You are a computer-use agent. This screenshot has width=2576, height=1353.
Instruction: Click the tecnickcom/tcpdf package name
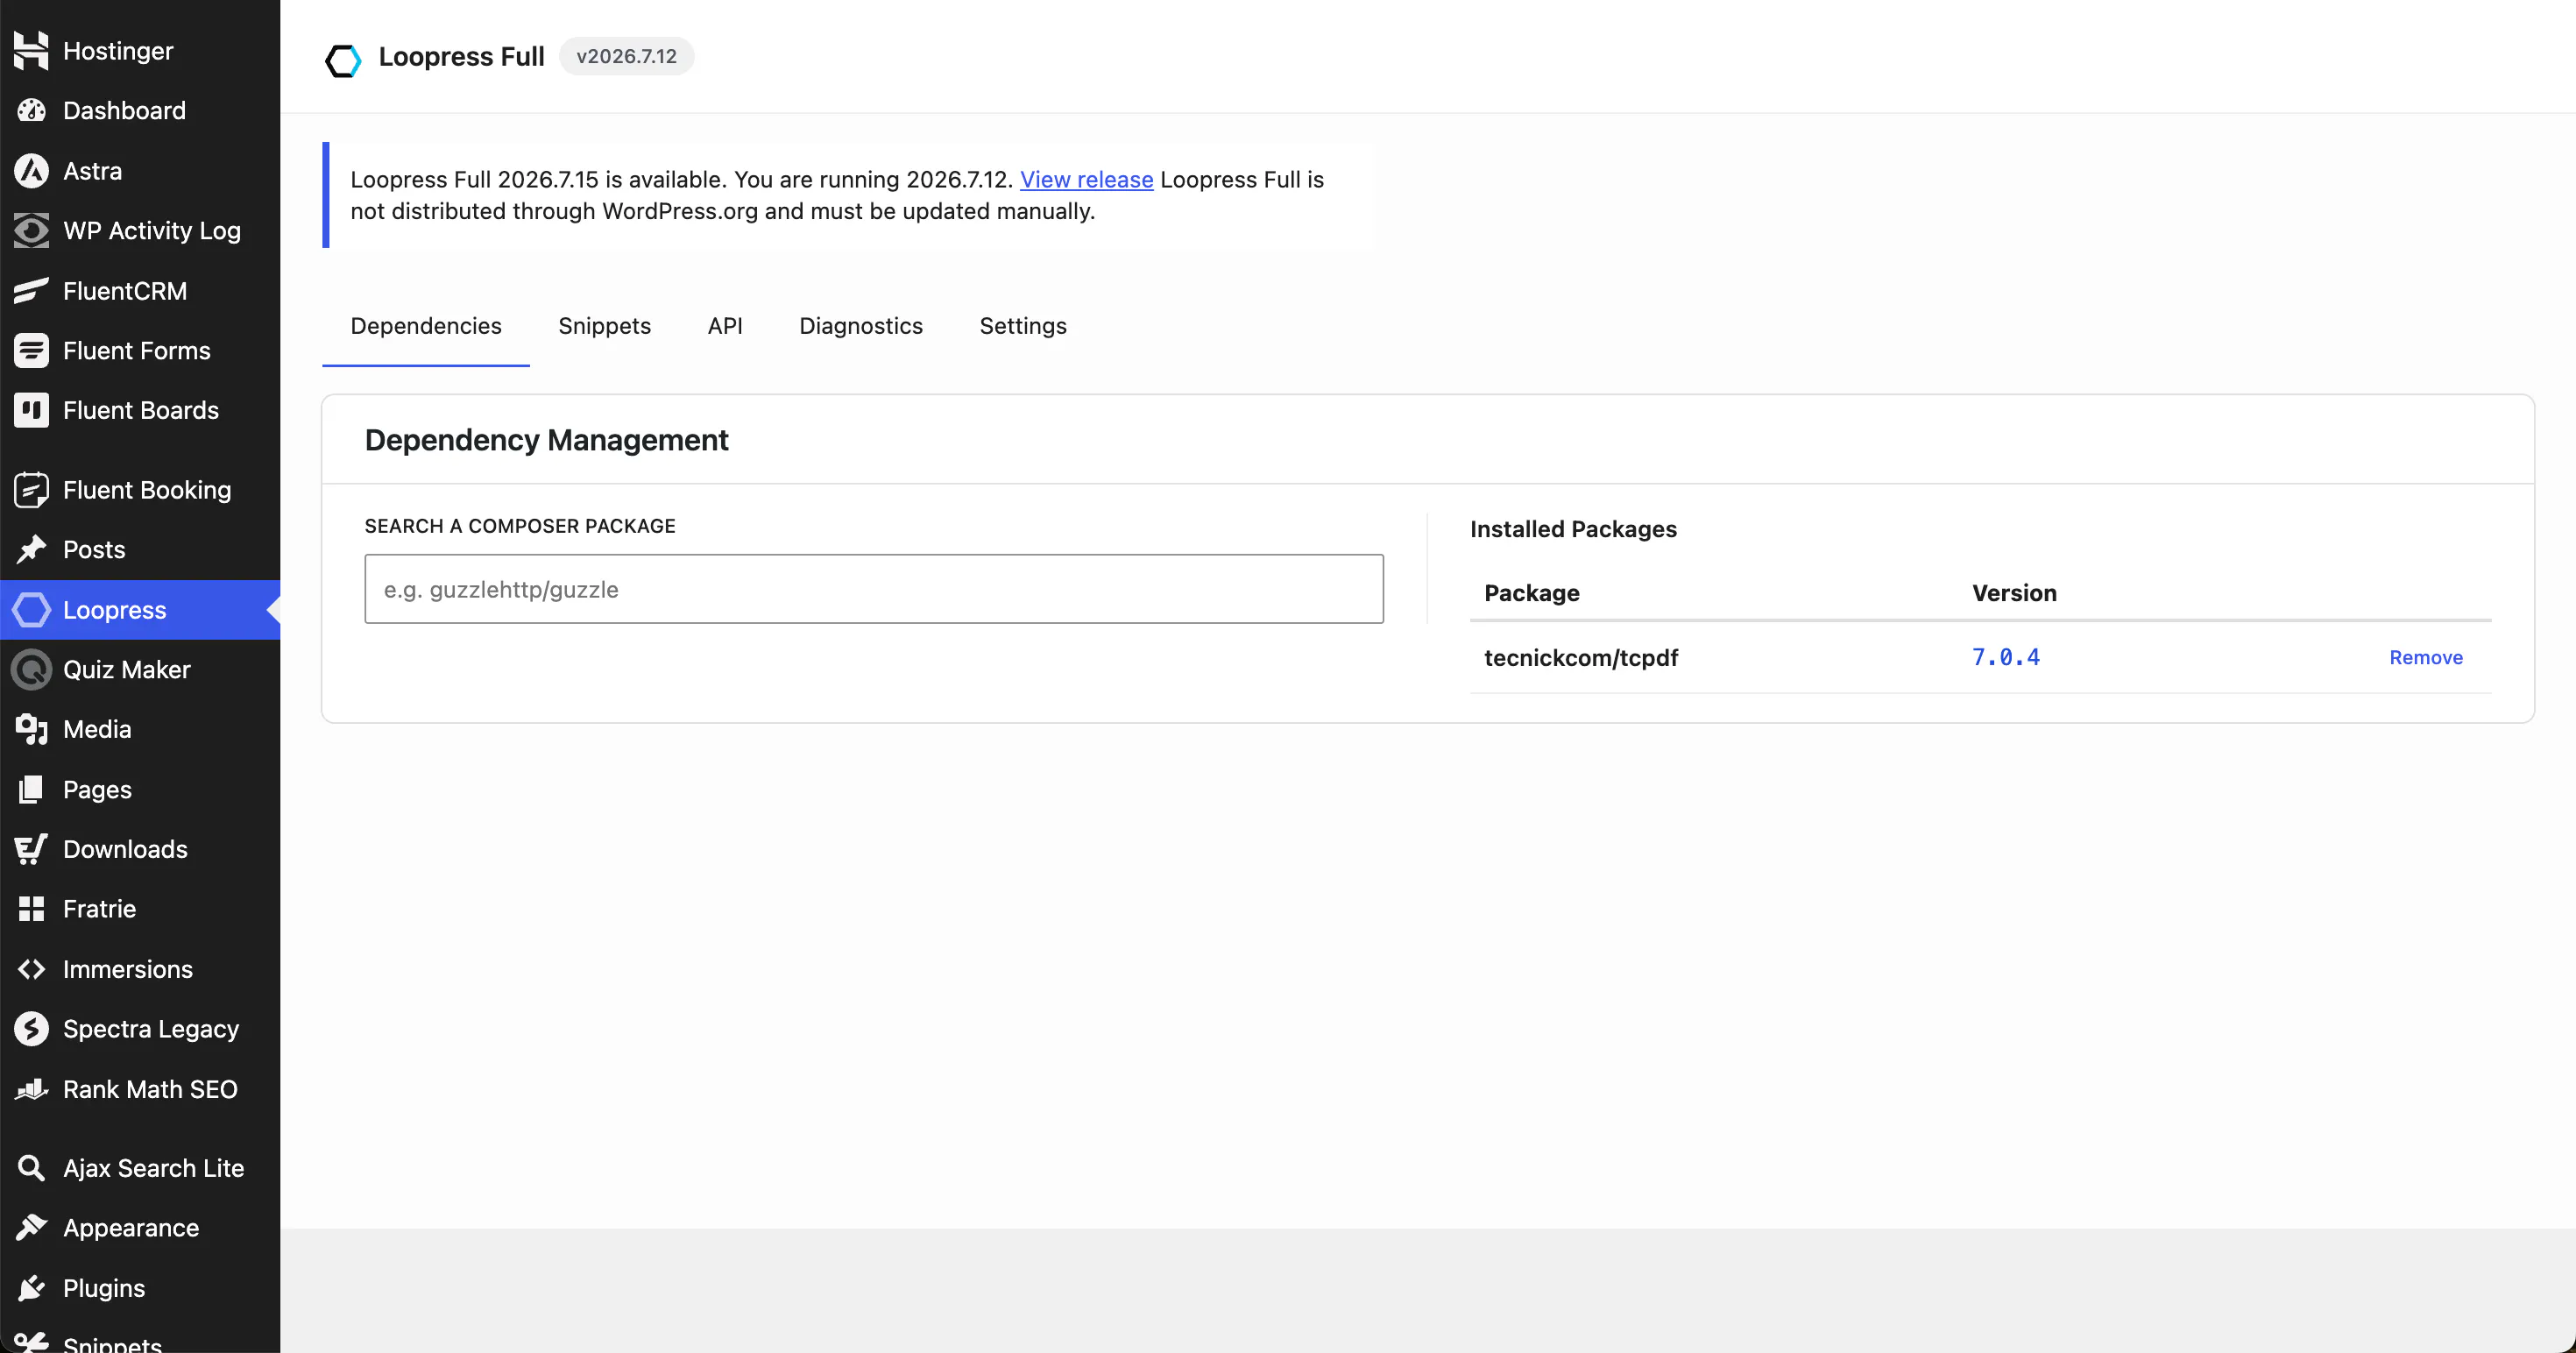(1581, 658)
